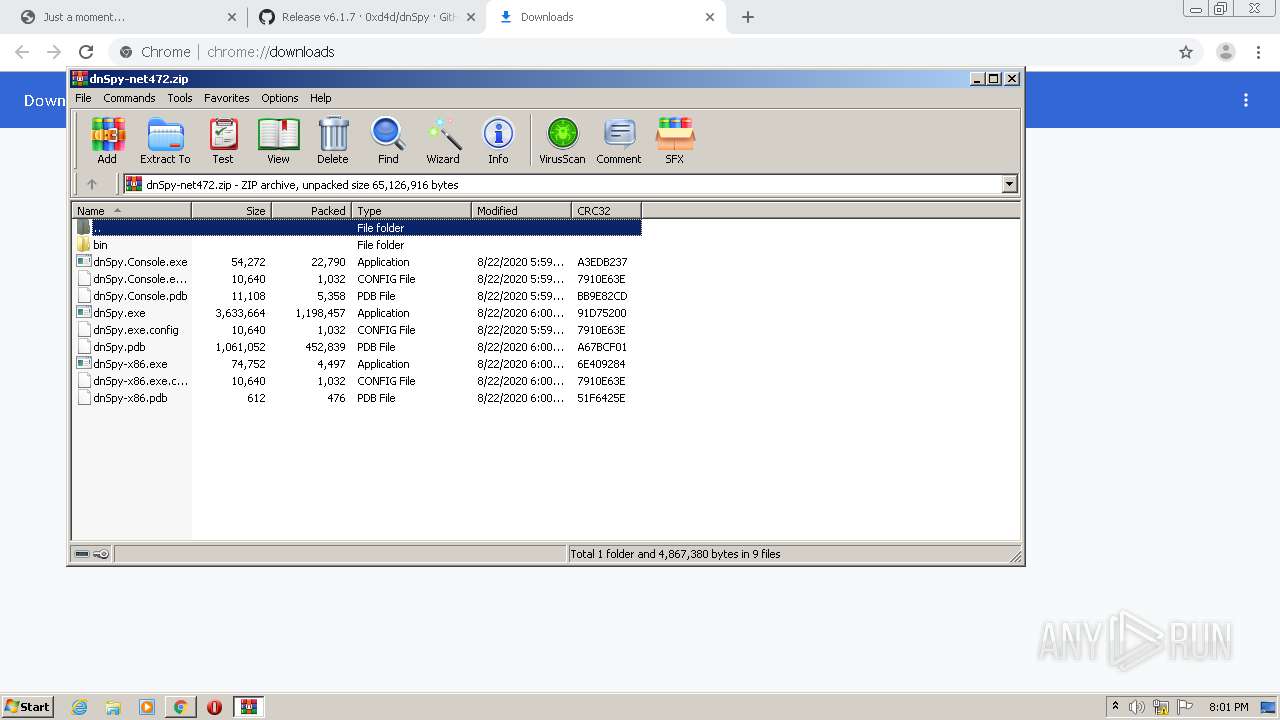This screenshot has height=720, width=1280.
Task: Click the SFX toolbar icon
Action: 675,140
